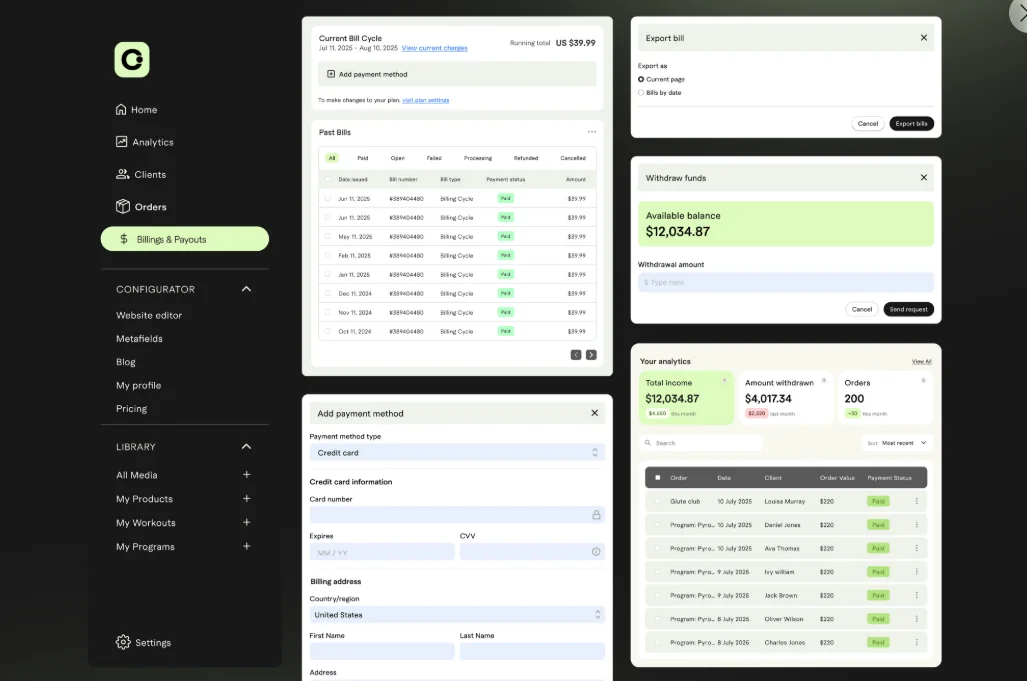The width and height of the screenshot is (1027, 681).
Task: Close the Withdraw funds dialog
Action: [x=924, y=177]
